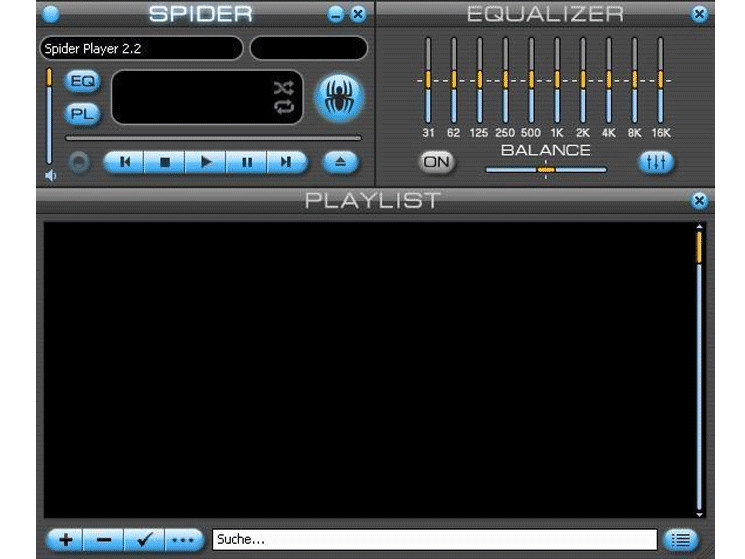Skip to the next track

click(x=286, y=161)
